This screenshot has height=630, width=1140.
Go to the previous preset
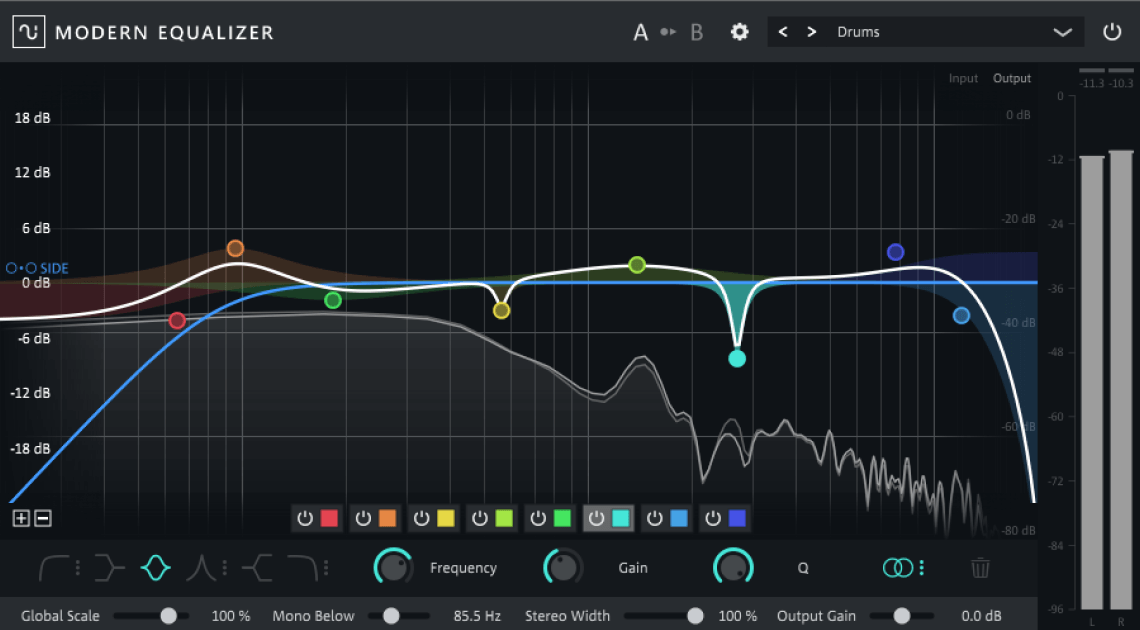(x=783, y=32)
